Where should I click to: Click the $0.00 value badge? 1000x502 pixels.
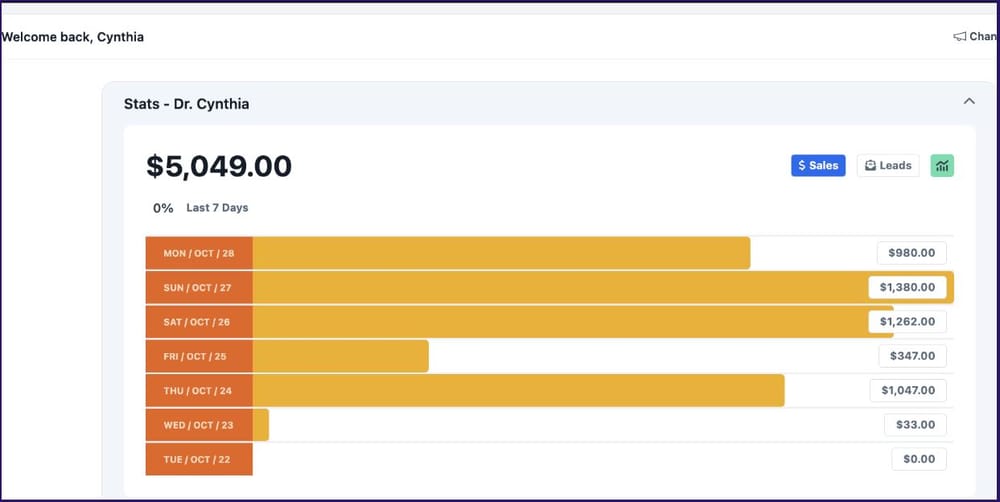click(x=919, y=459)
